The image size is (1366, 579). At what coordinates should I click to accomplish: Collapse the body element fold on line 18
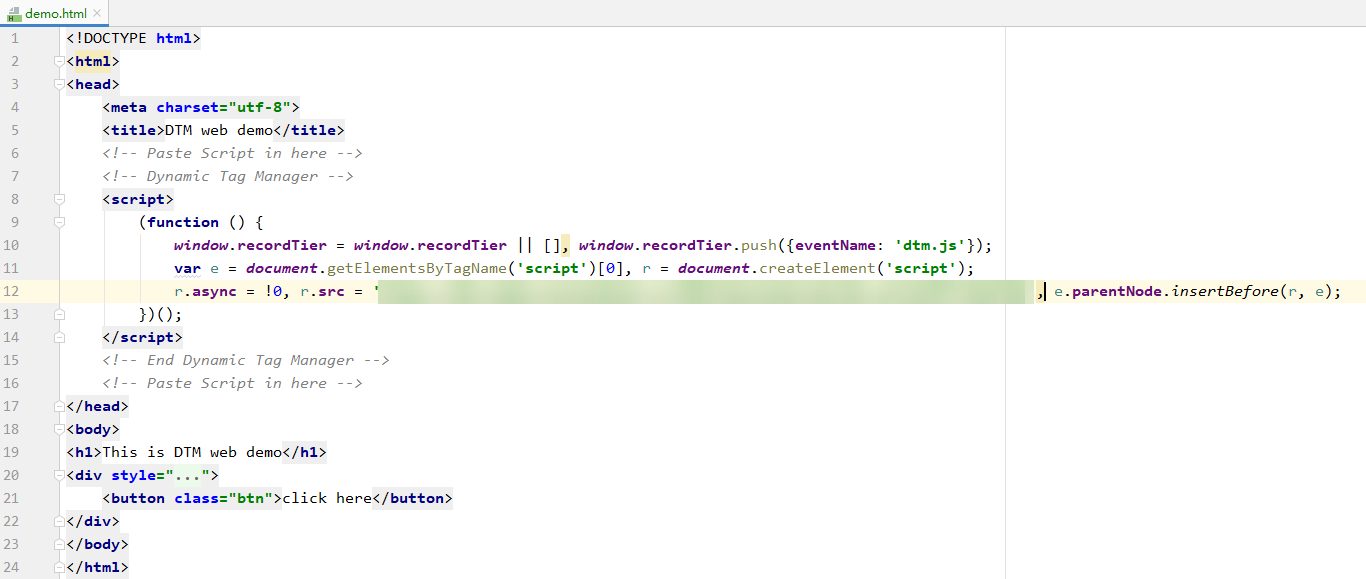(58, 429)
